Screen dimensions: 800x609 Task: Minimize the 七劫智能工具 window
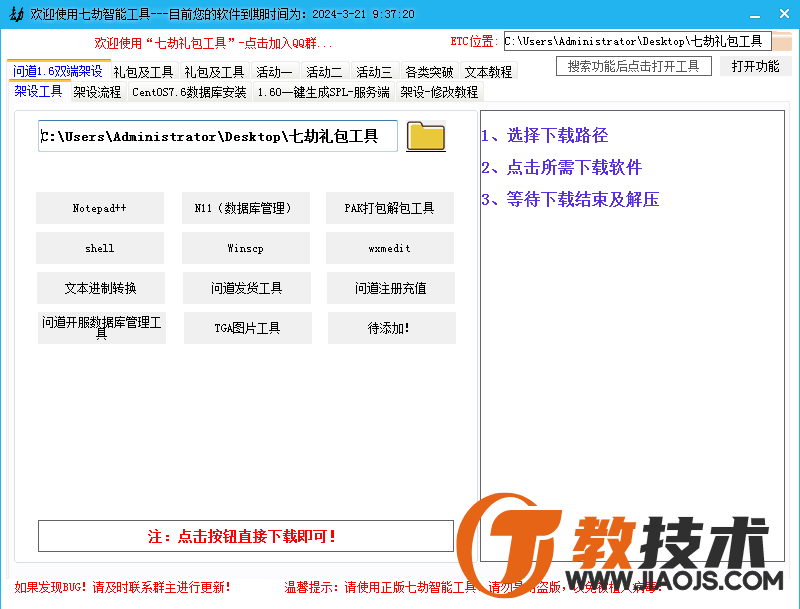[x=755, y=14]
